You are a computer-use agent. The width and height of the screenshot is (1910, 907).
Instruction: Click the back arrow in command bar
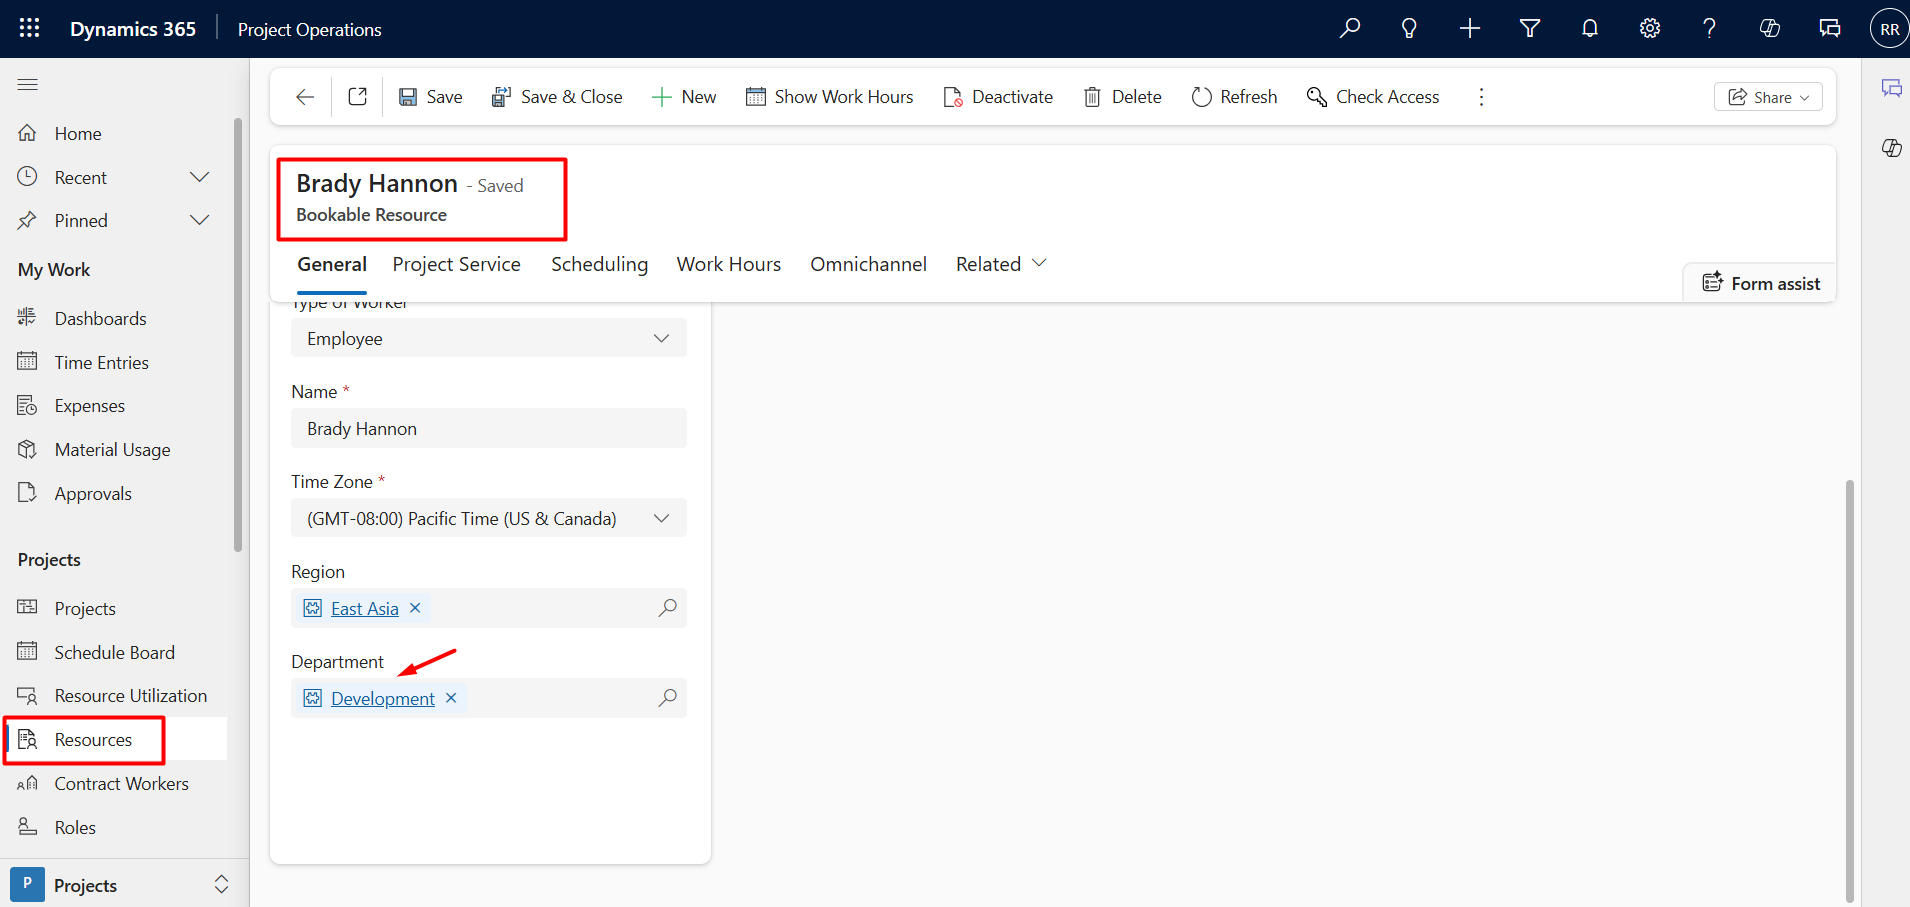pos(305,97)
